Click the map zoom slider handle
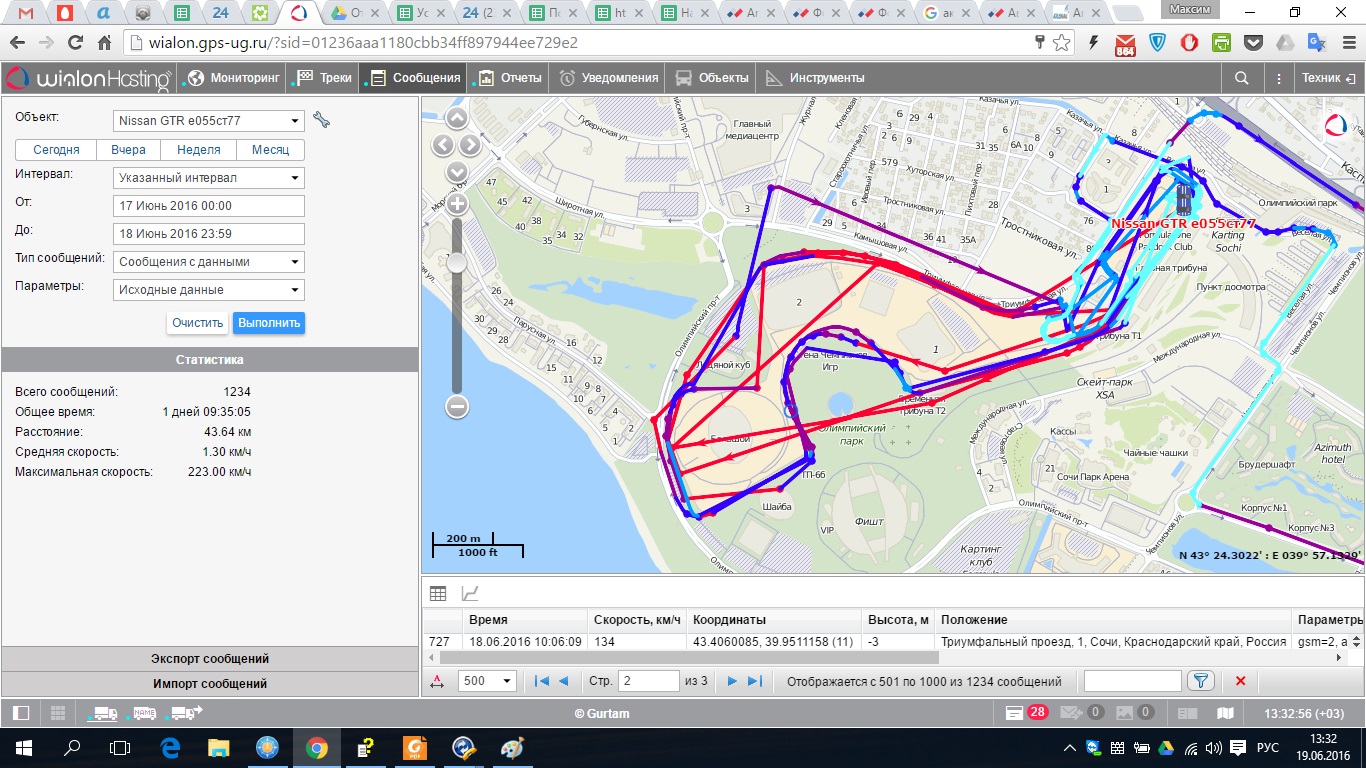 point(457,263)
